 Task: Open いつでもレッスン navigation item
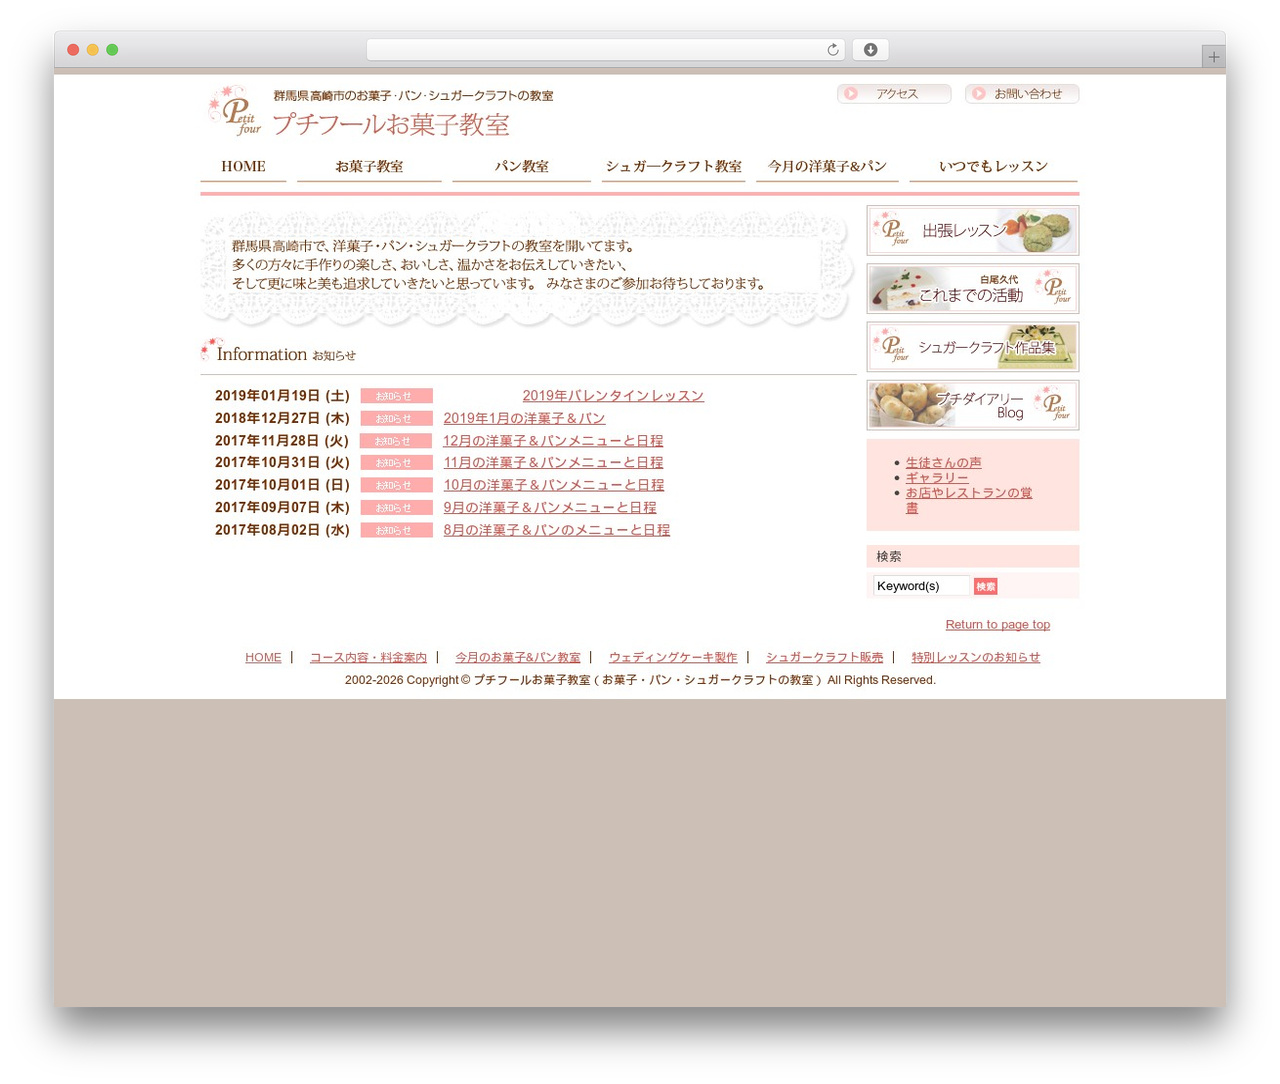pyautogui.click(x=993, y=167)
